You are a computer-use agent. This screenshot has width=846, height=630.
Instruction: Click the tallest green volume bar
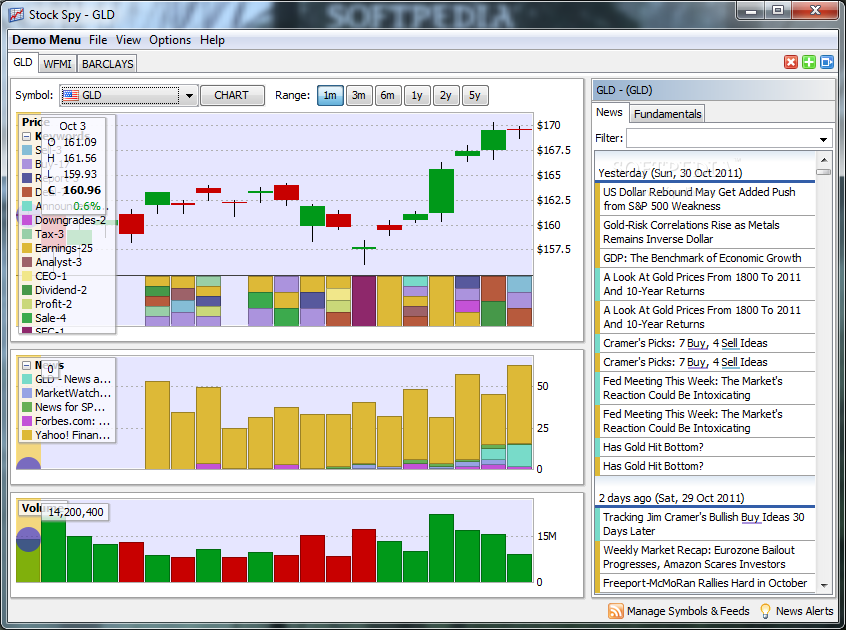tap(441, 548)
